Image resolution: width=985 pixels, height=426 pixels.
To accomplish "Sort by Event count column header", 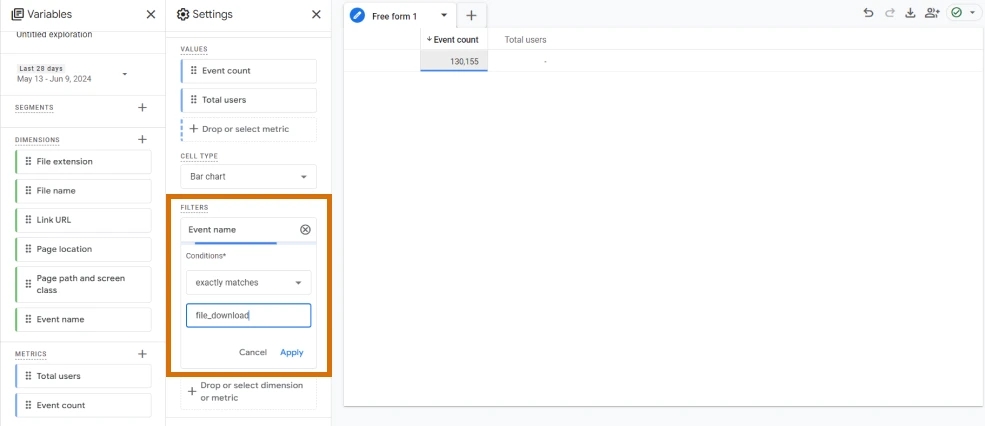I will [x=453, y=40].
